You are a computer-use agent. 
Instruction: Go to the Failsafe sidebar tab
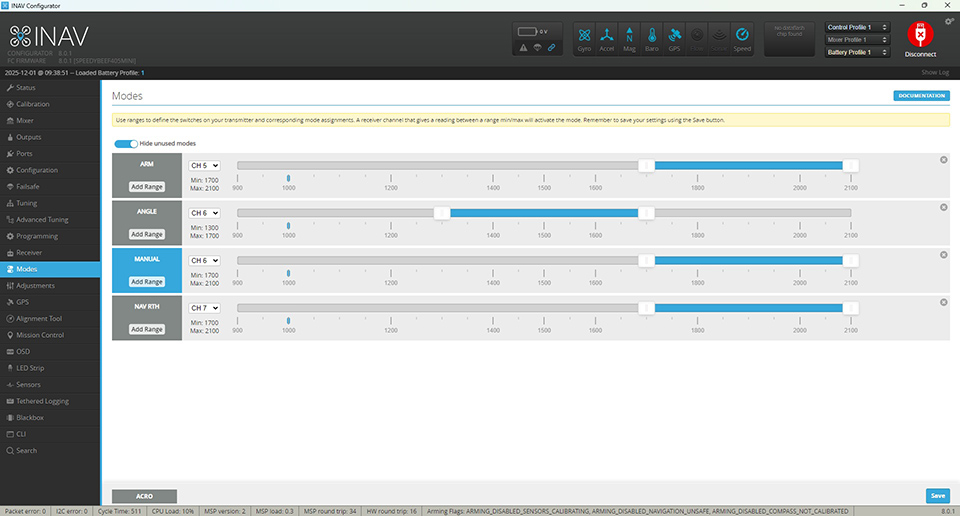pyautogui.click(x=27, y=187)
